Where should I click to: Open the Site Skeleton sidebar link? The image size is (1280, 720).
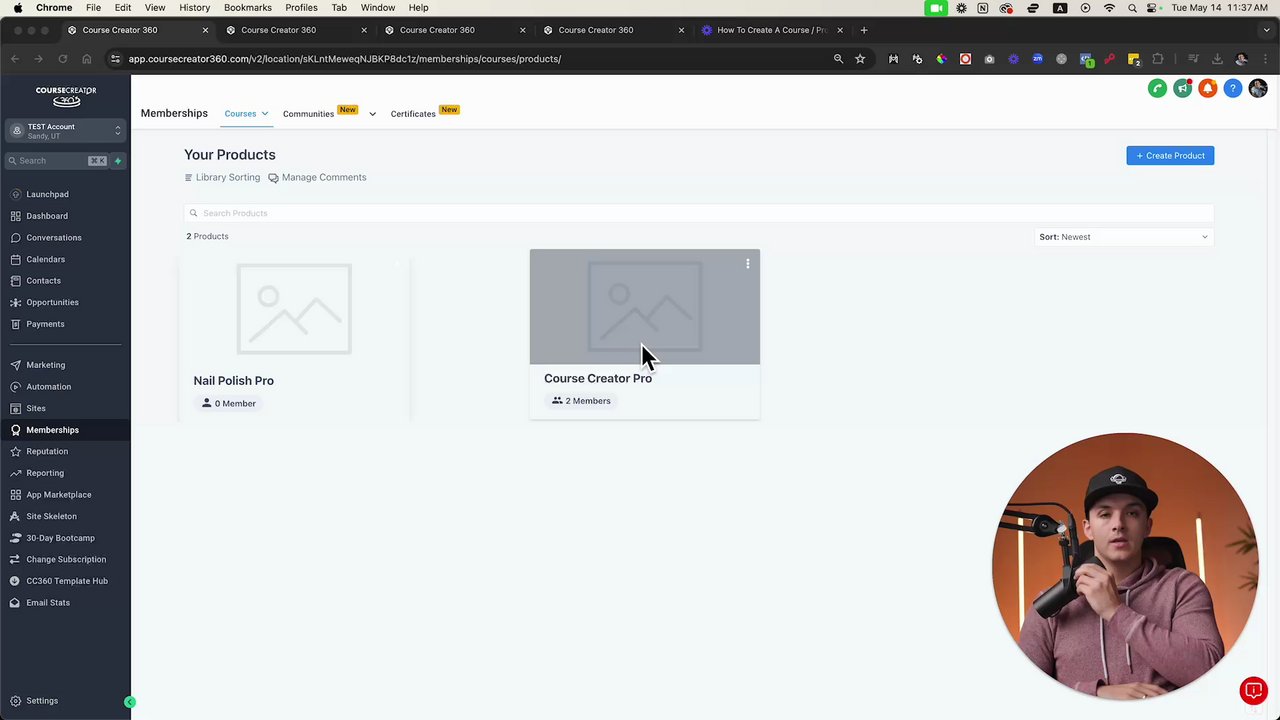tap(51, 516)
